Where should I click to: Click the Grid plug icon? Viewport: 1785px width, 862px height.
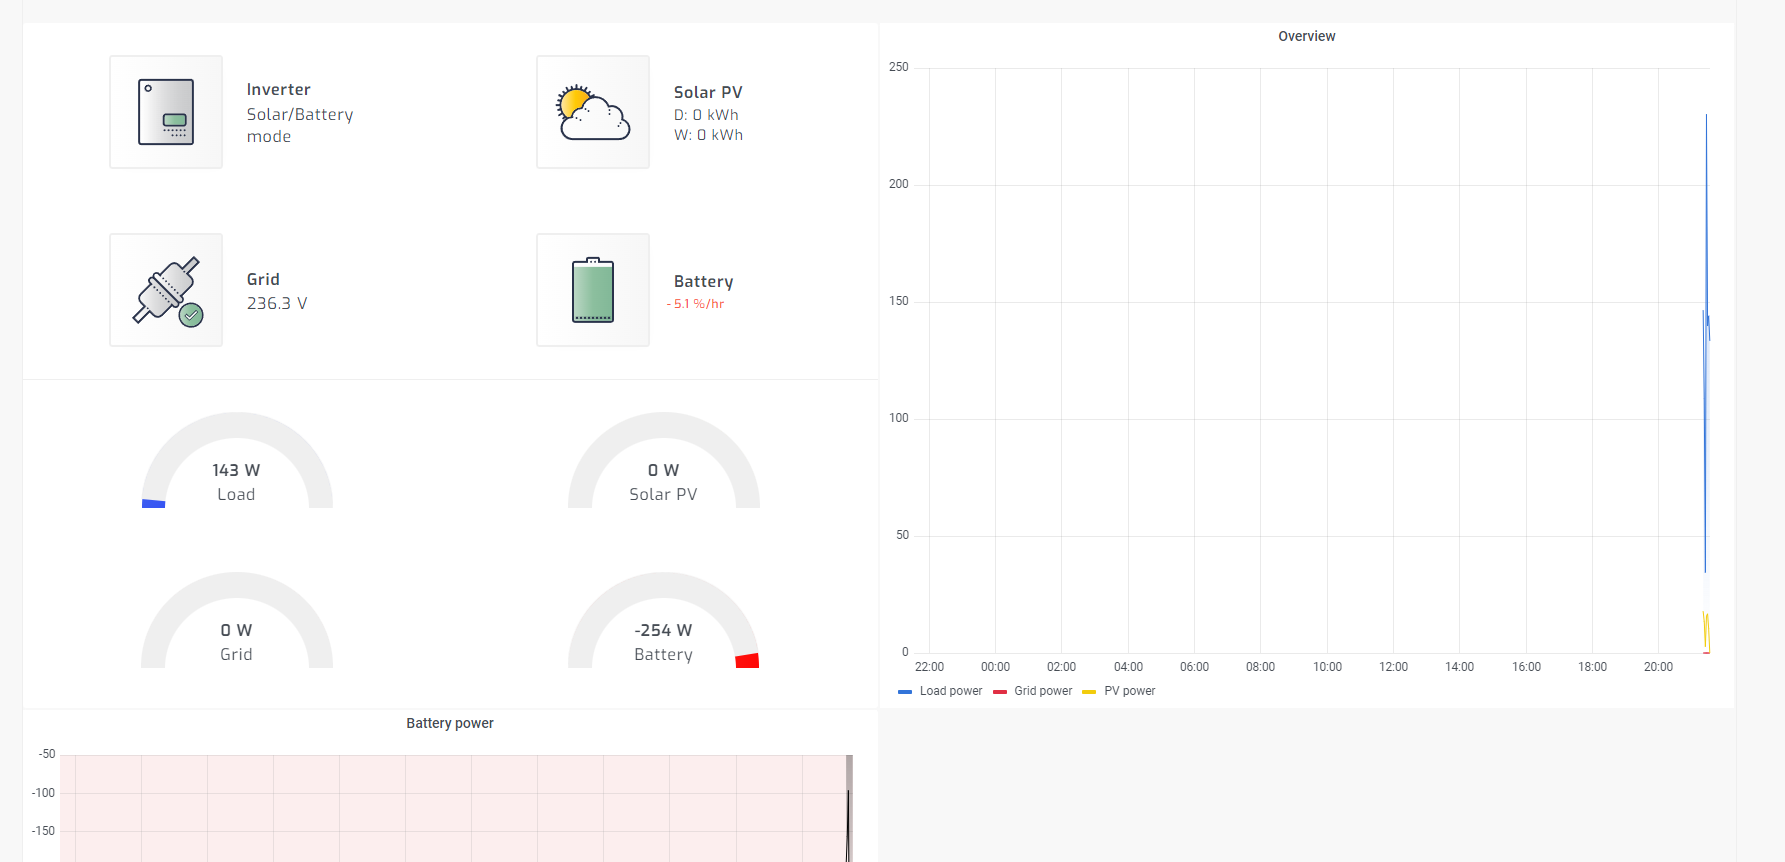click(166, 290)
